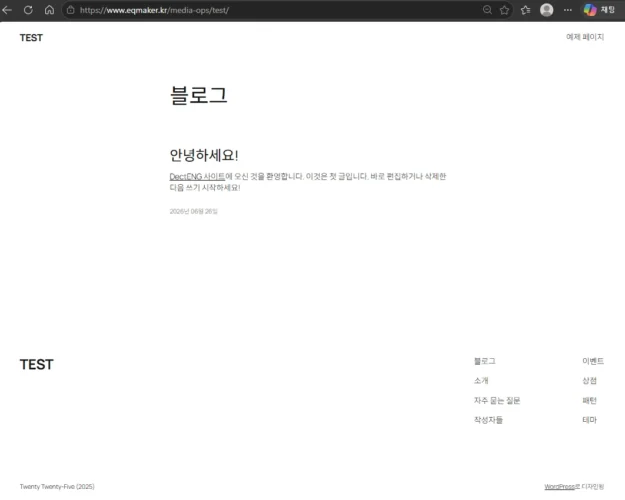Open the footer 패턴 link
Image resolution: width=625 pixels, height=500 pixels.
(590, 400)
